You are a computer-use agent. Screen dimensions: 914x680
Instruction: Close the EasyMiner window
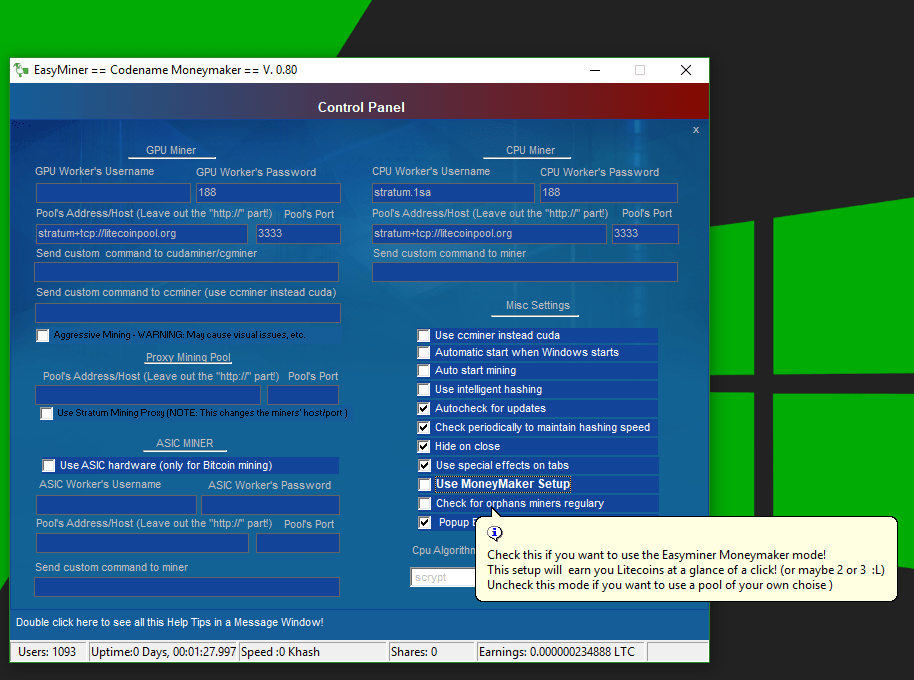[x=686, y=70]
